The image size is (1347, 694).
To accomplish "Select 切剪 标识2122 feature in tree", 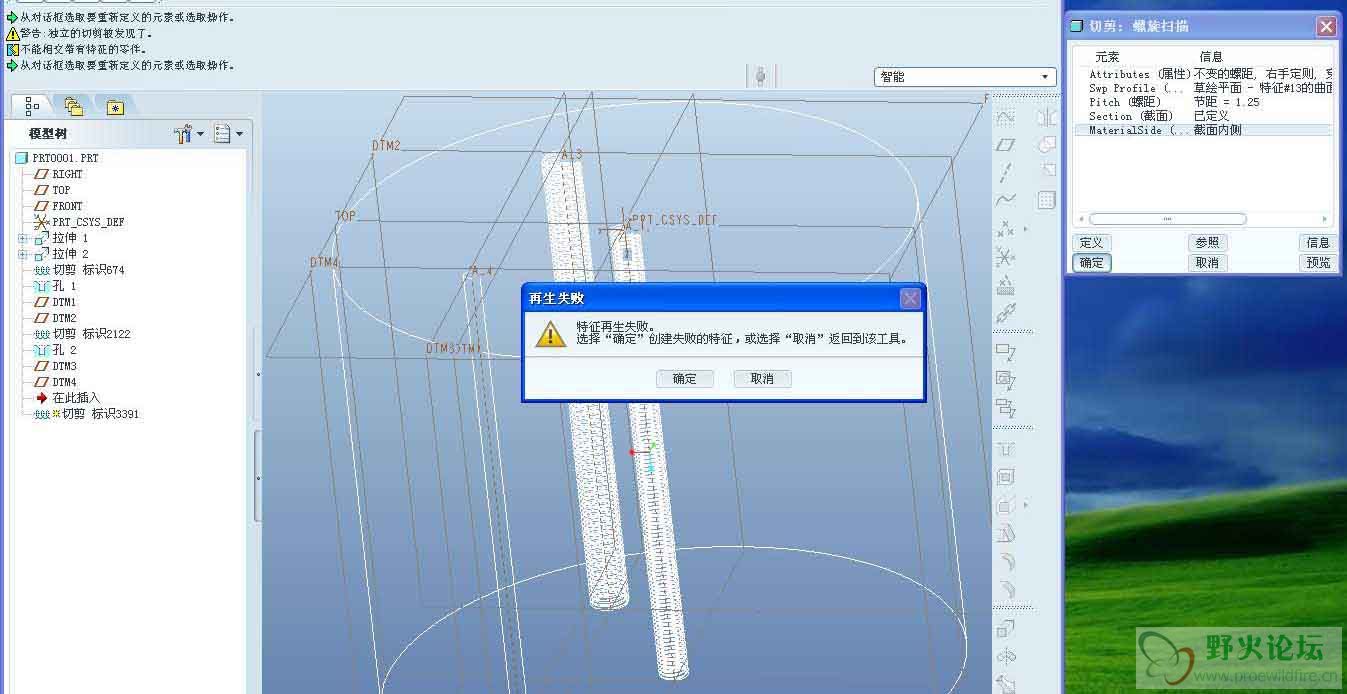I will point(82,334).
